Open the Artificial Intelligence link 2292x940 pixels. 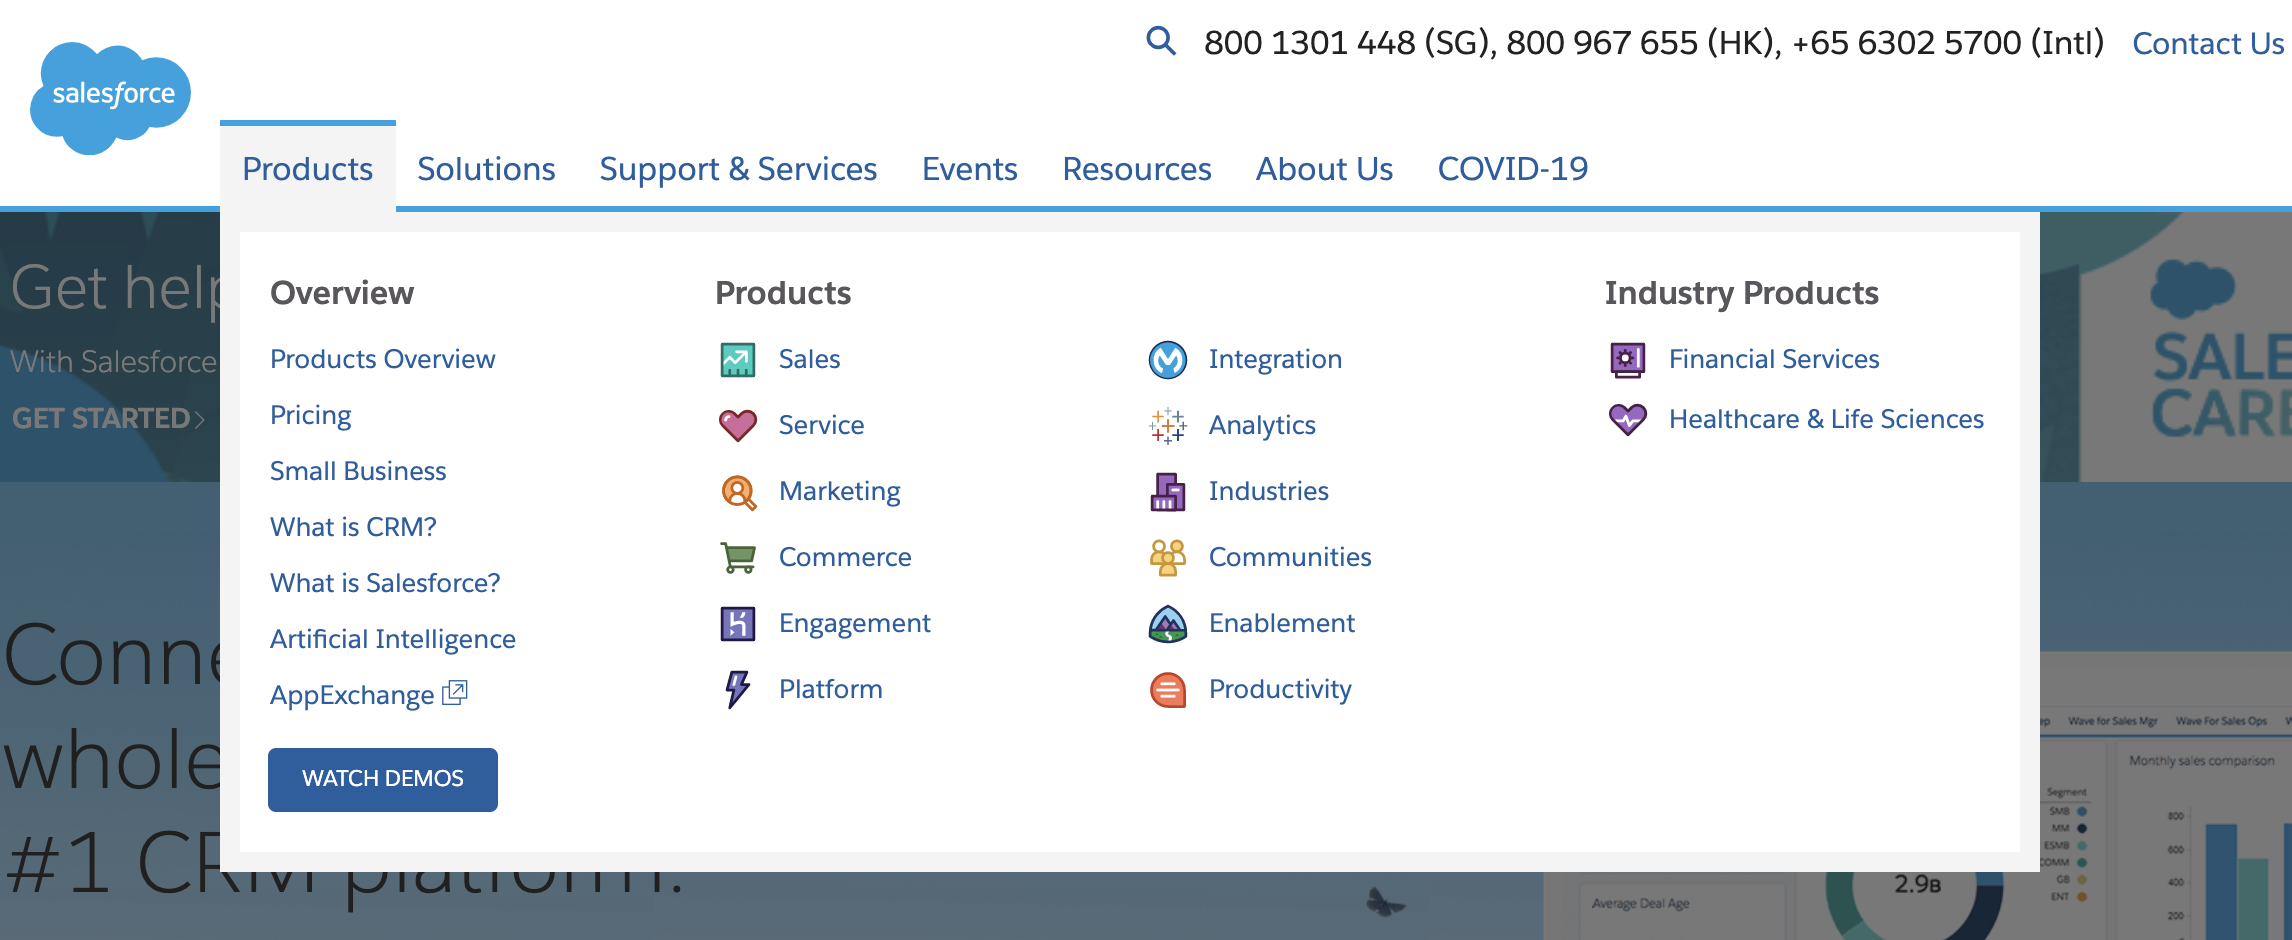393,639
